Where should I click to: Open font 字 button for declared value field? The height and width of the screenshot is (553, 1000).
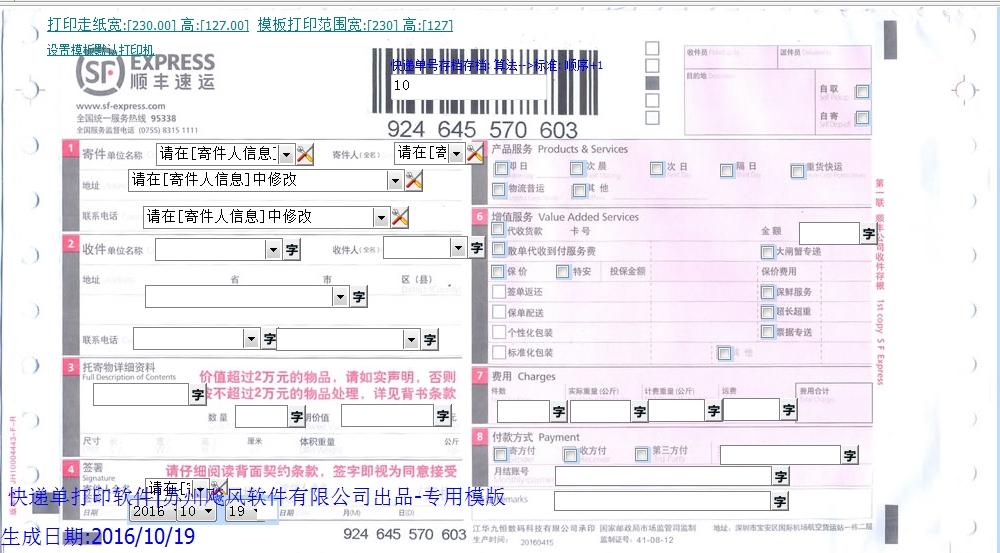(x=443, y=416)
